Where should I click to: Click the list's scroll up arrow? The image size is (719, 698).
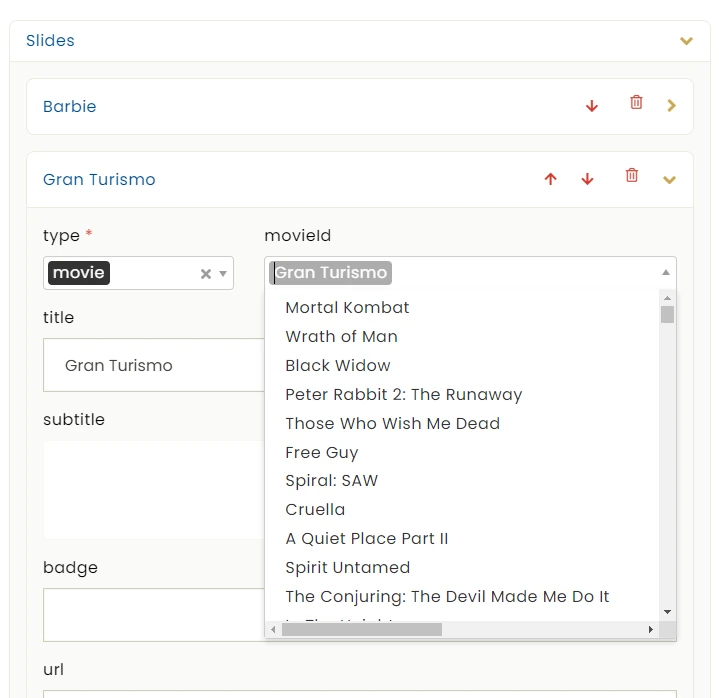tap(667, 298)
